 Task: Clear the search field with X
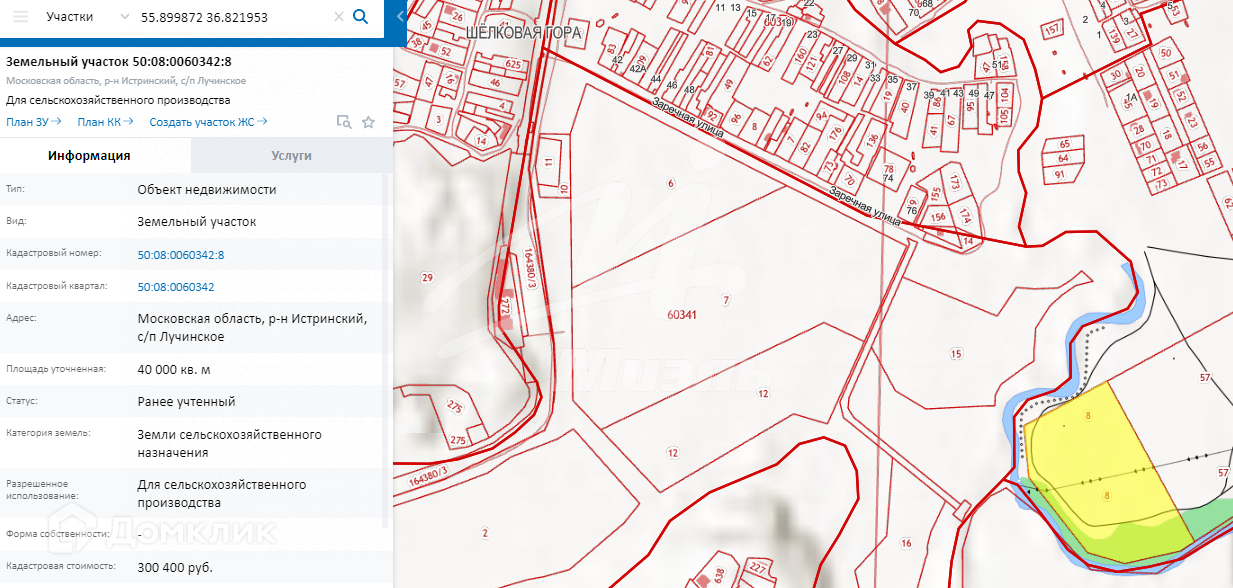tap(338, 17)
